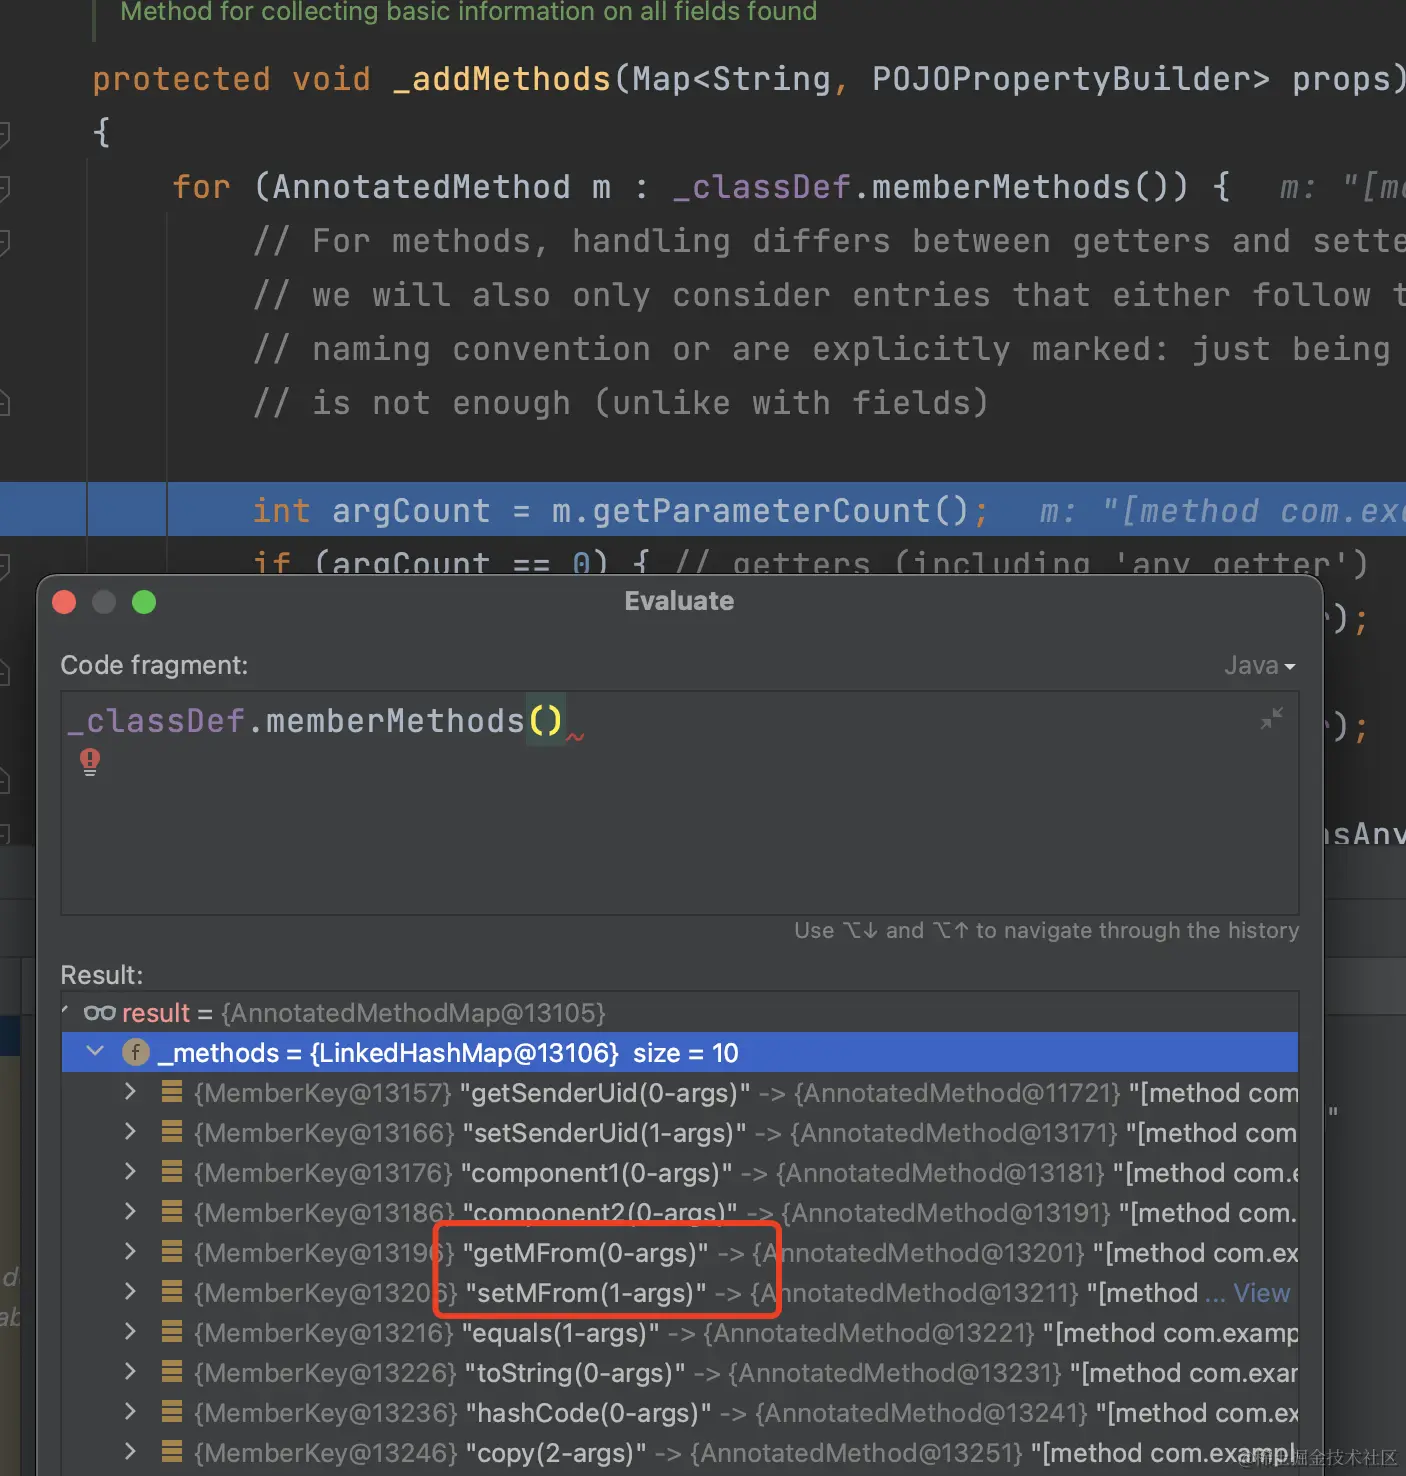Click the collapse editor icon in code fragment

coord(1271,718)
